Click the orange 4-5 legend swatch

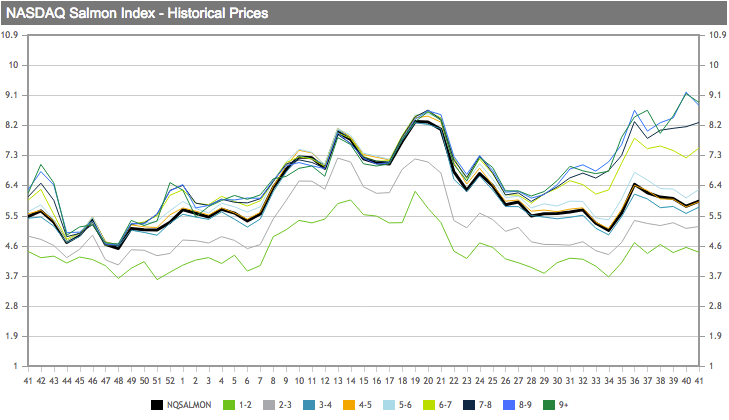coord(349,405)
